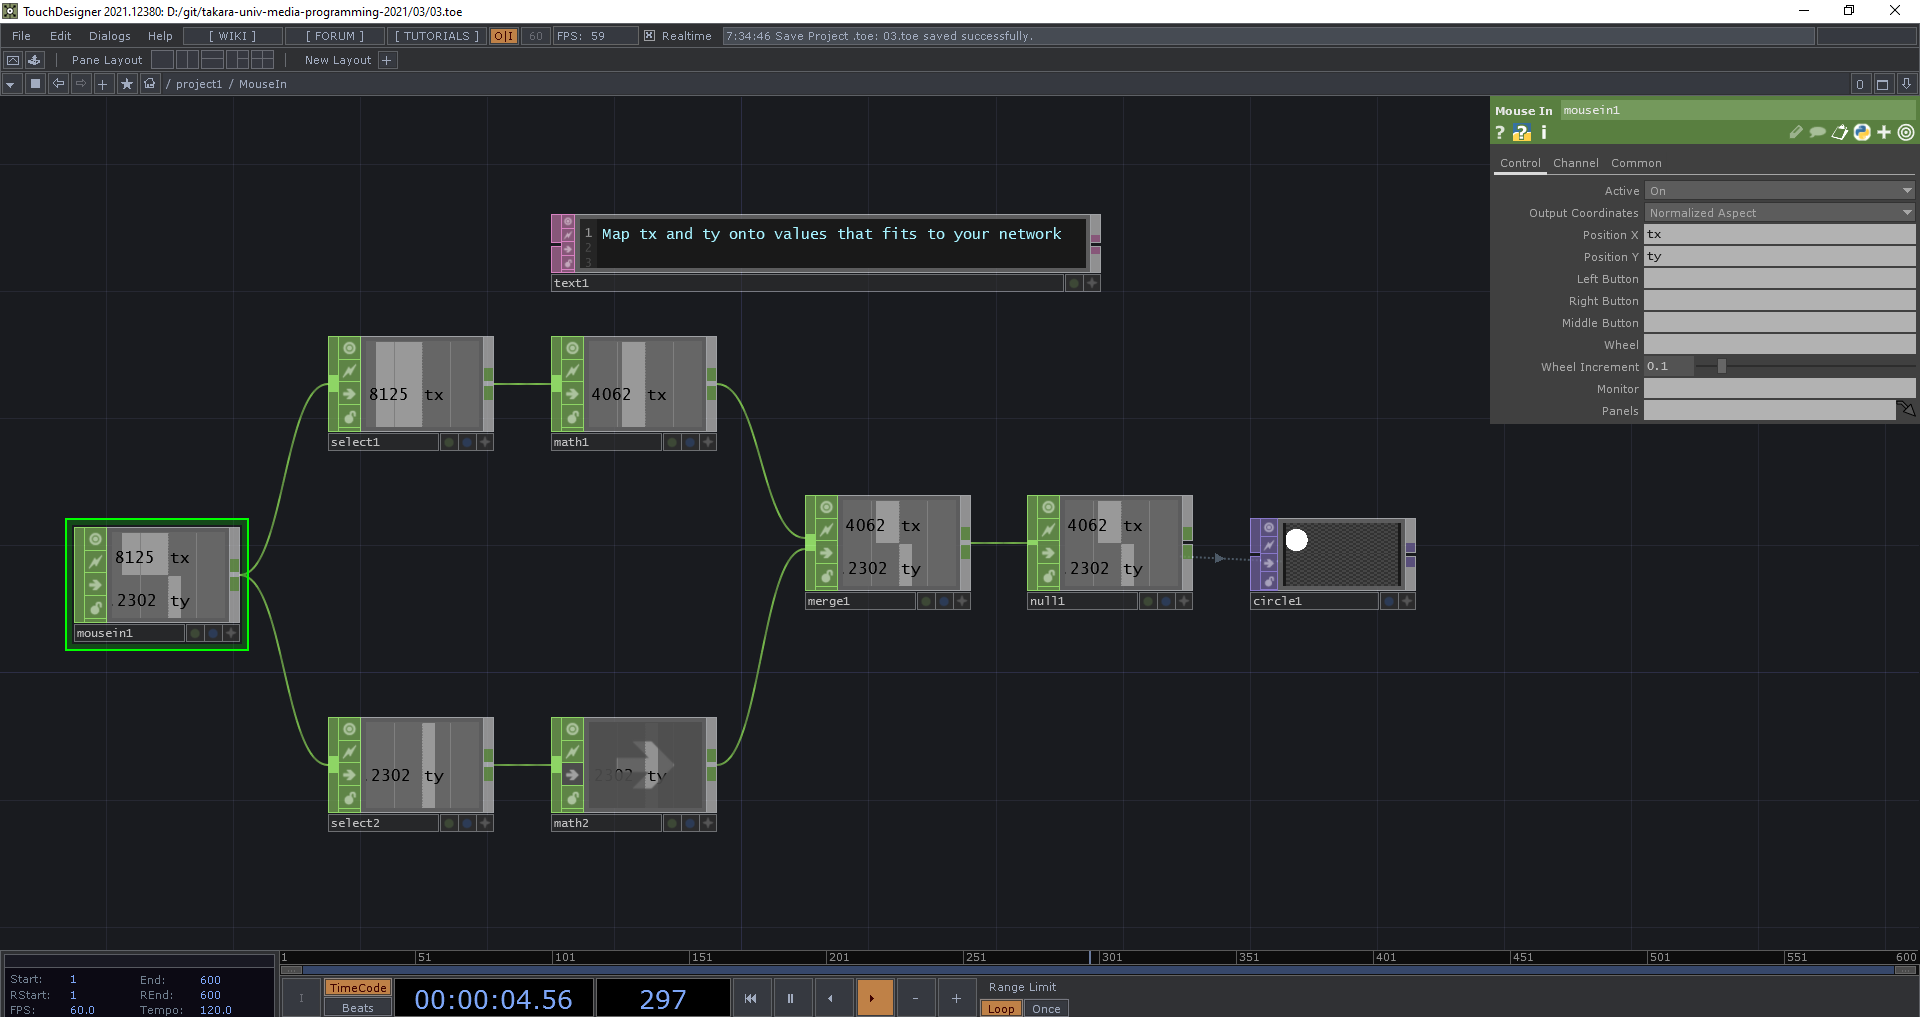This screenshot has width=1920, height=1017.
Task: Open the WIKI link button
Action: [232, 36]
